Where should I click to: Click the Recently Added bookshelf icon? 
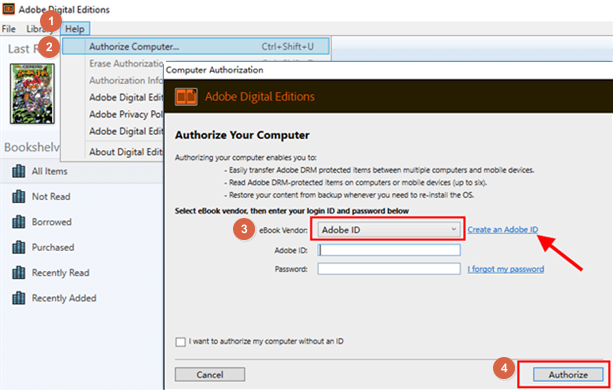(18, 298)
